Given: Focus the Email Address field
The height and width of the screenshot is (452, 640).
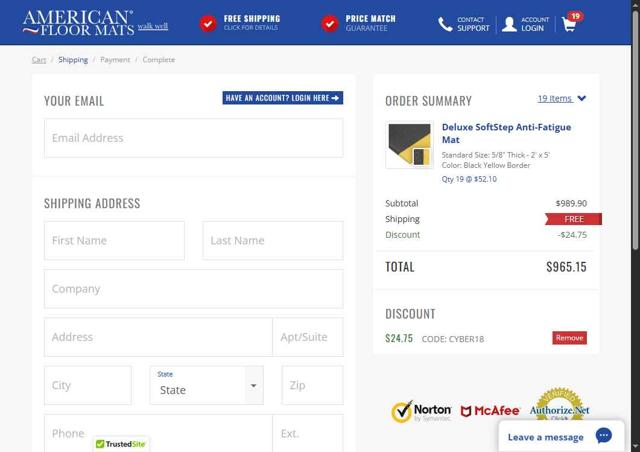Looking at the screenshot, I should tap(193, 138).
